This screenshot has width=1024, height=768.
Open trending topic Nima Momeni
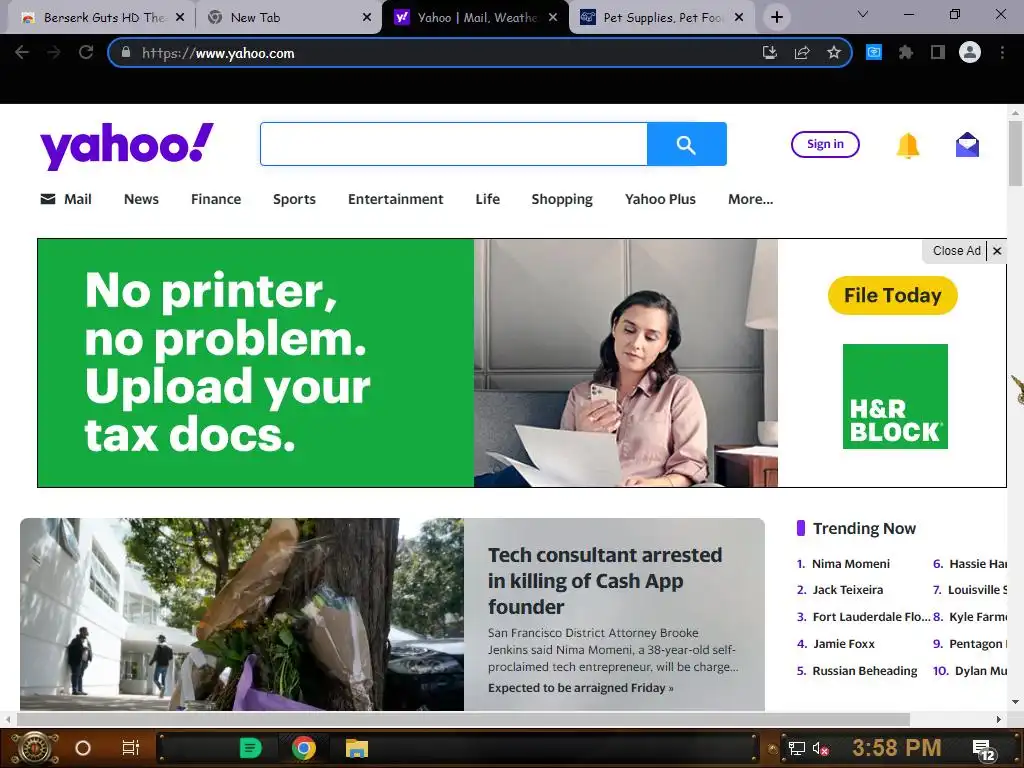point(850,564)
